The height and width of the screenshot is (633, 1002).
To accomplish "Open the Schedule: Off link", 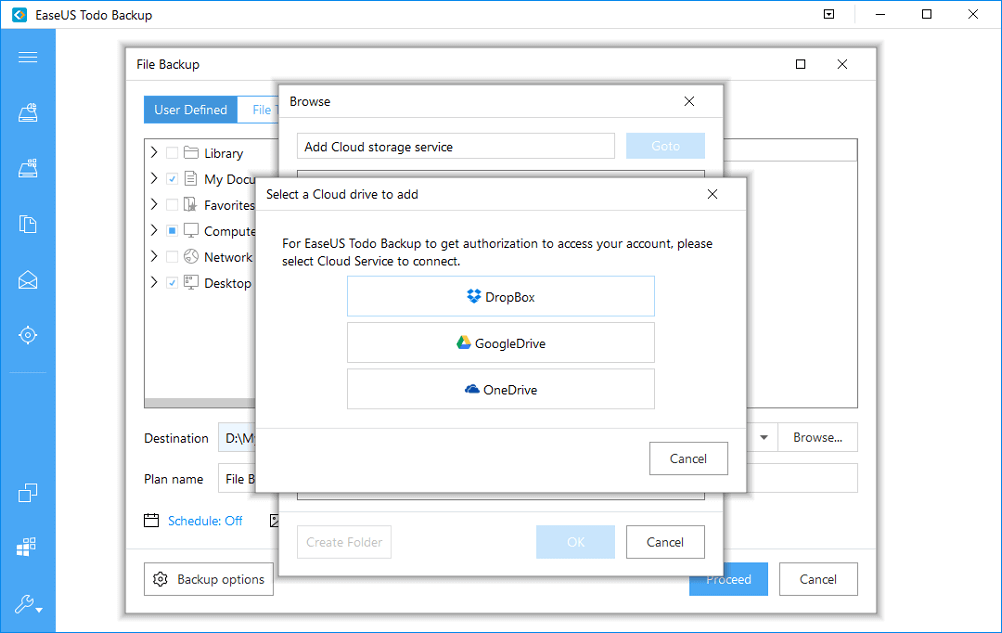I will click(205, 521).
